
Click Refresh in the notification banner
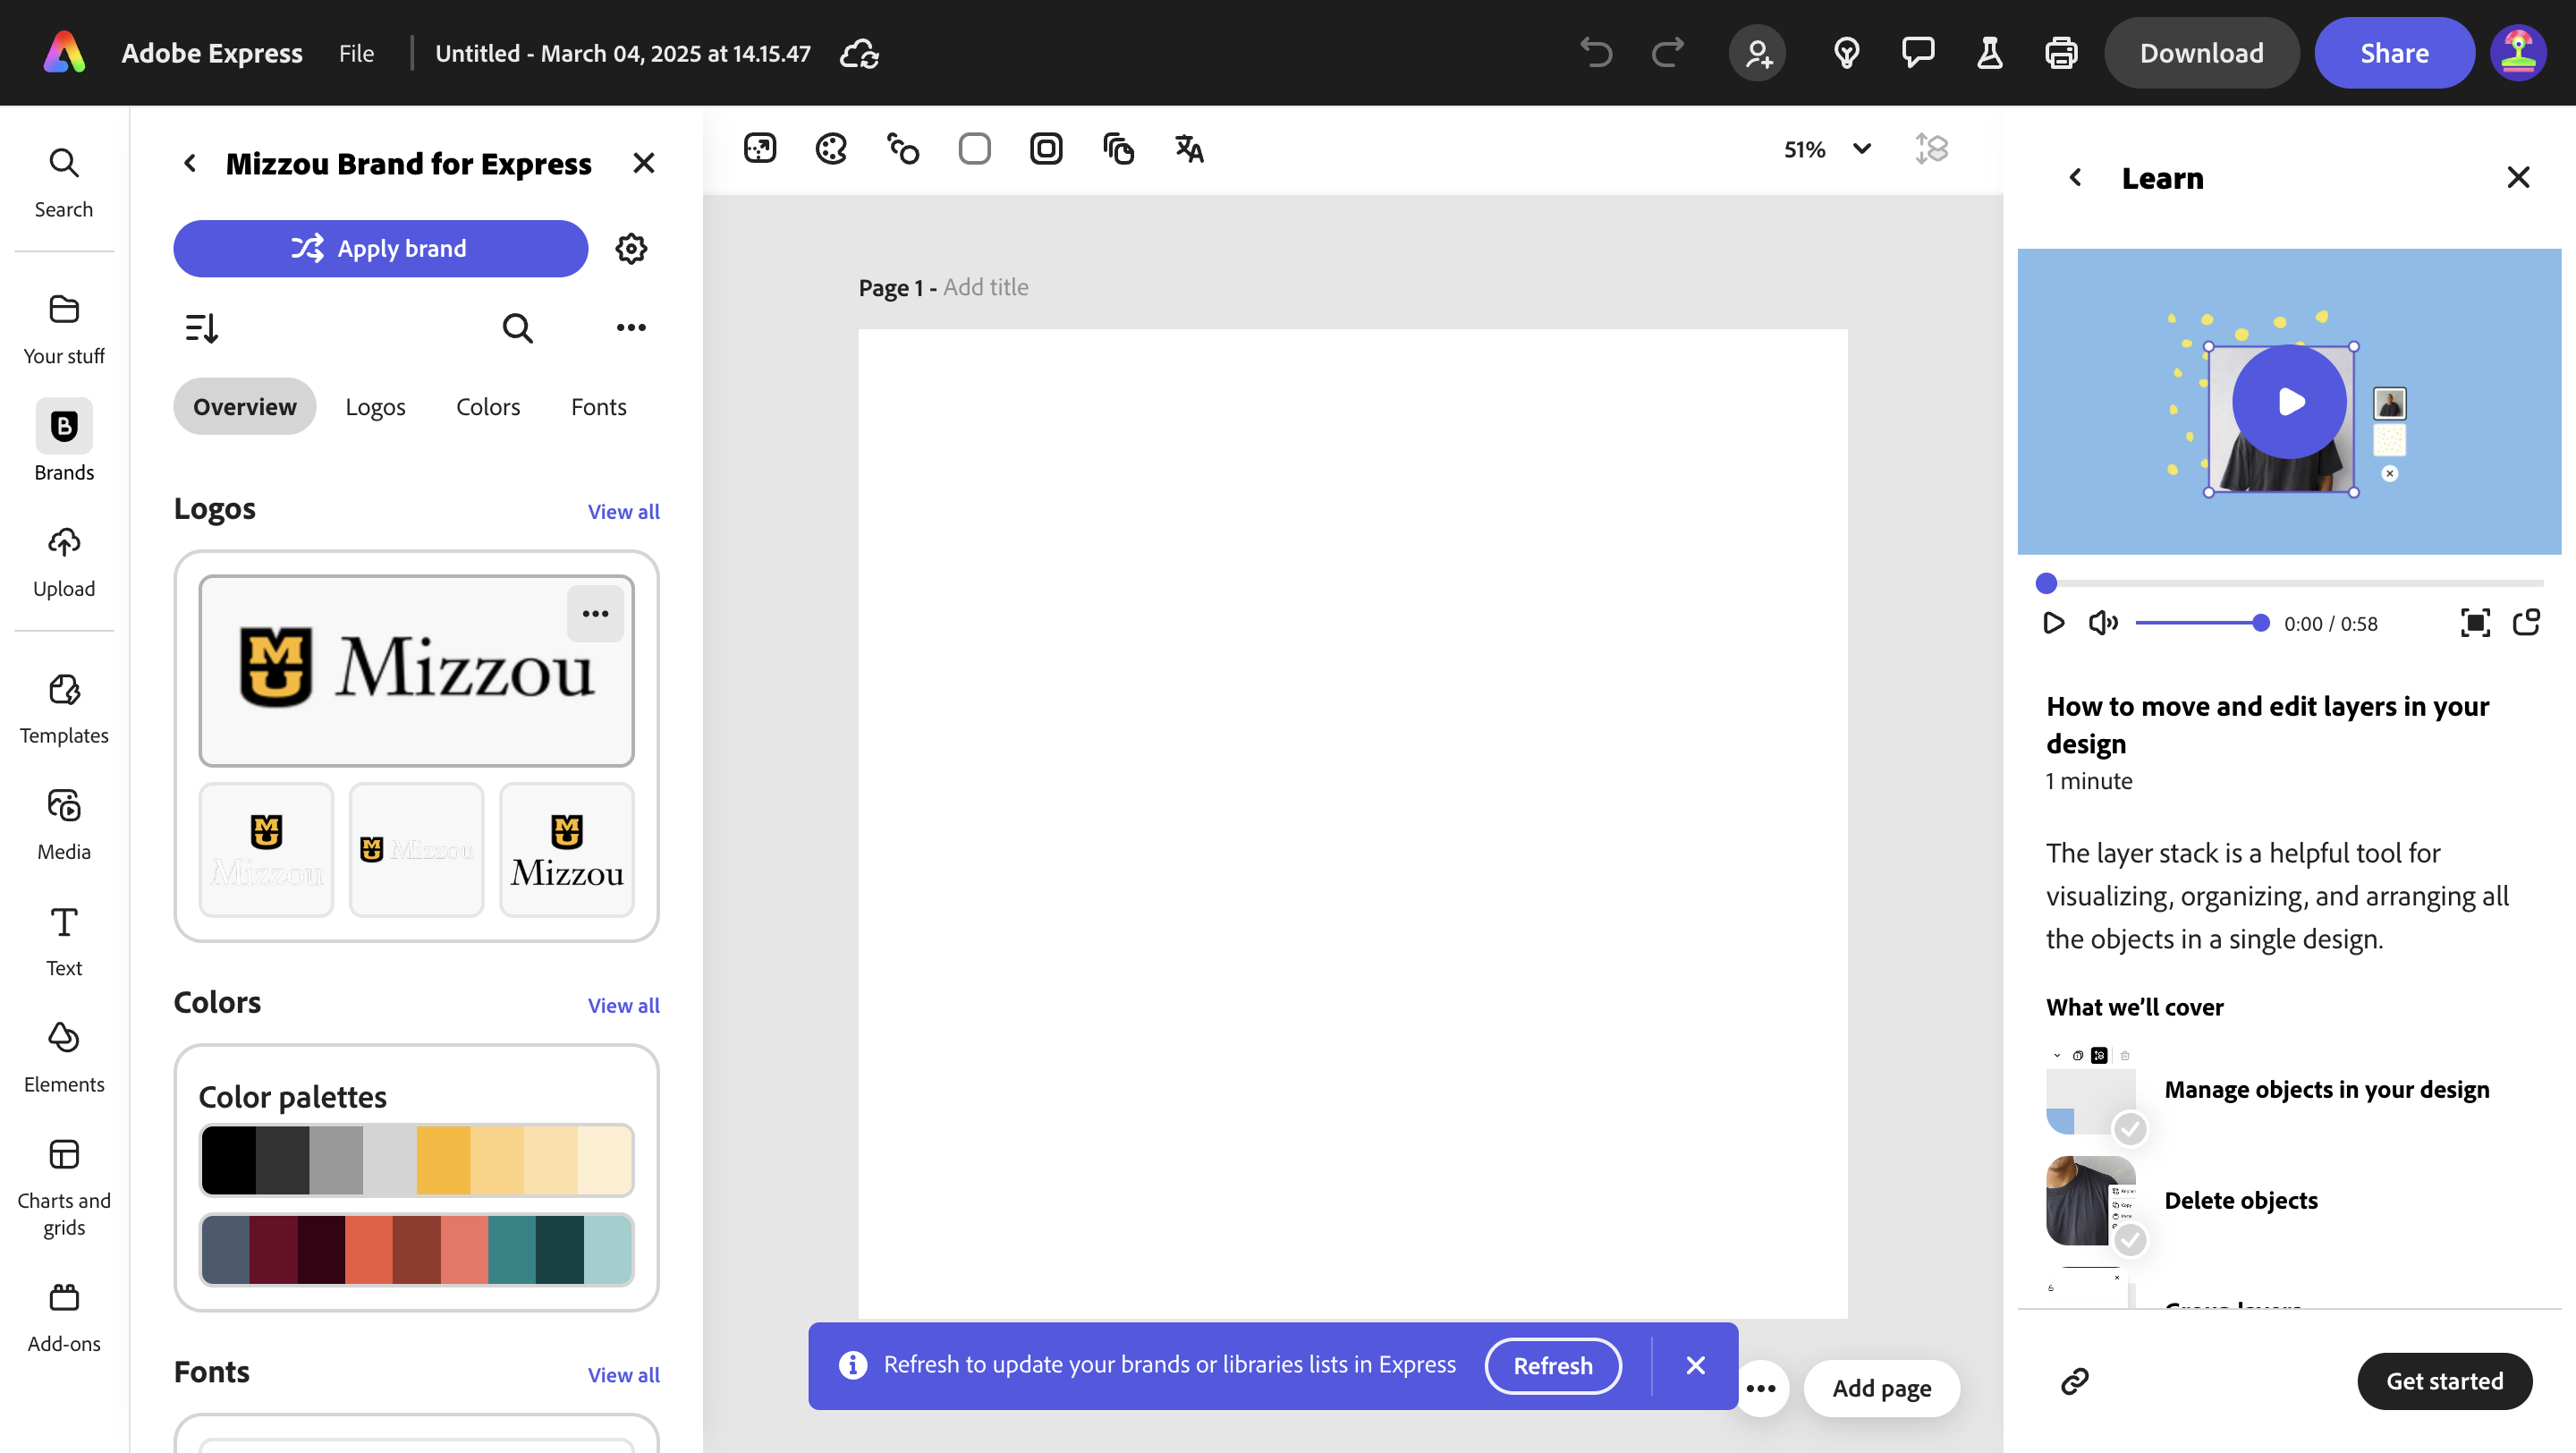[x=1552, y=1365]
